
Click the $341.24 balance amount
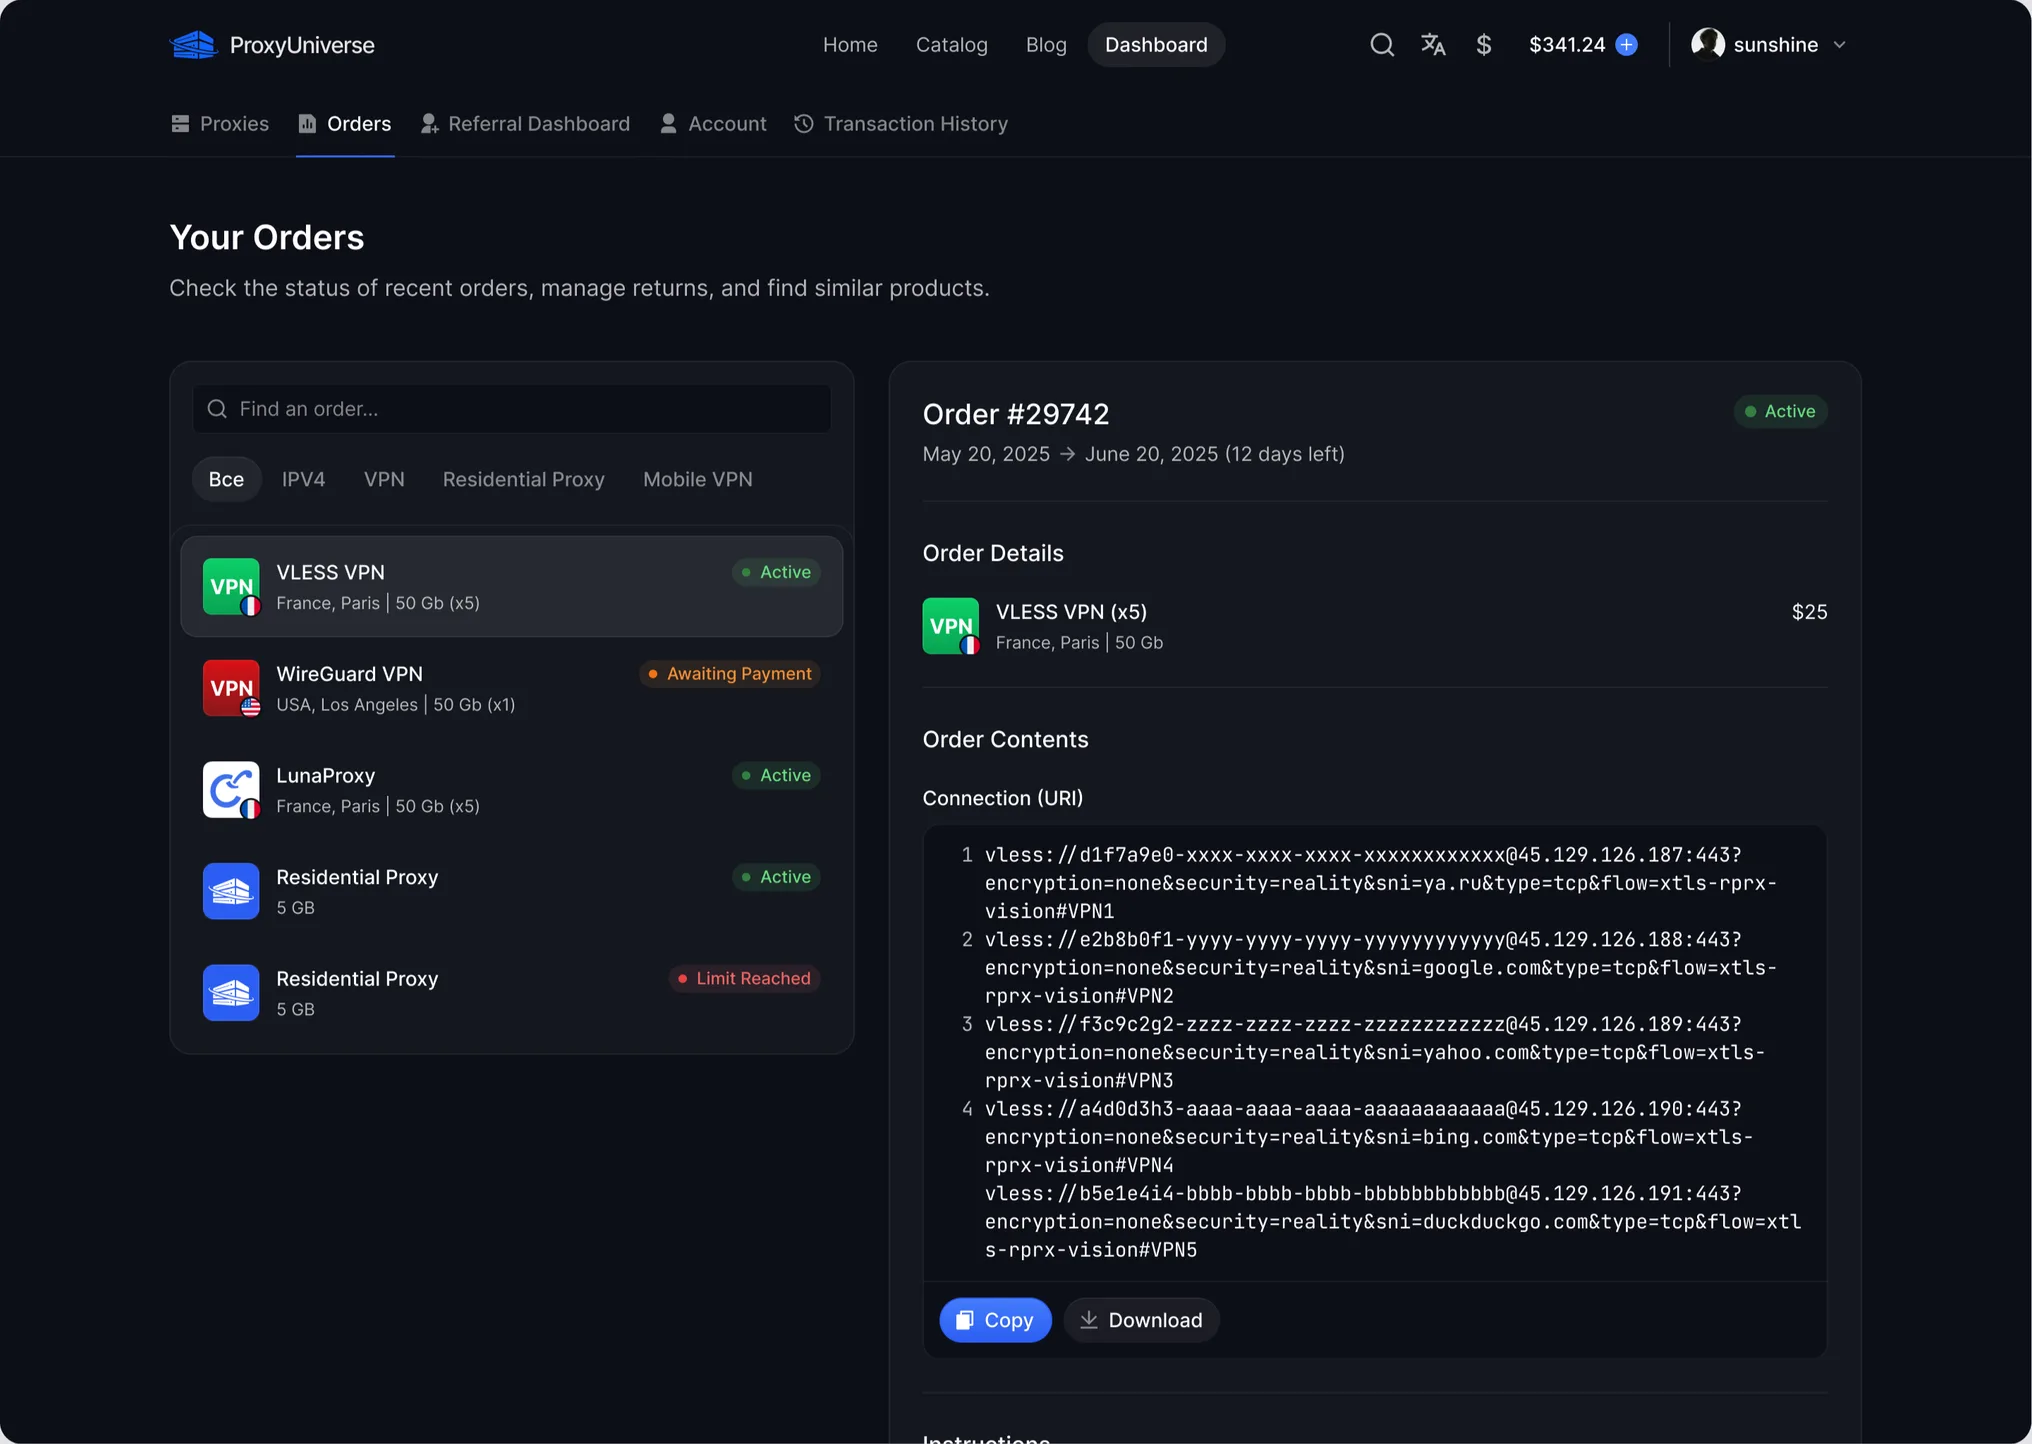tap(1567, 45)
